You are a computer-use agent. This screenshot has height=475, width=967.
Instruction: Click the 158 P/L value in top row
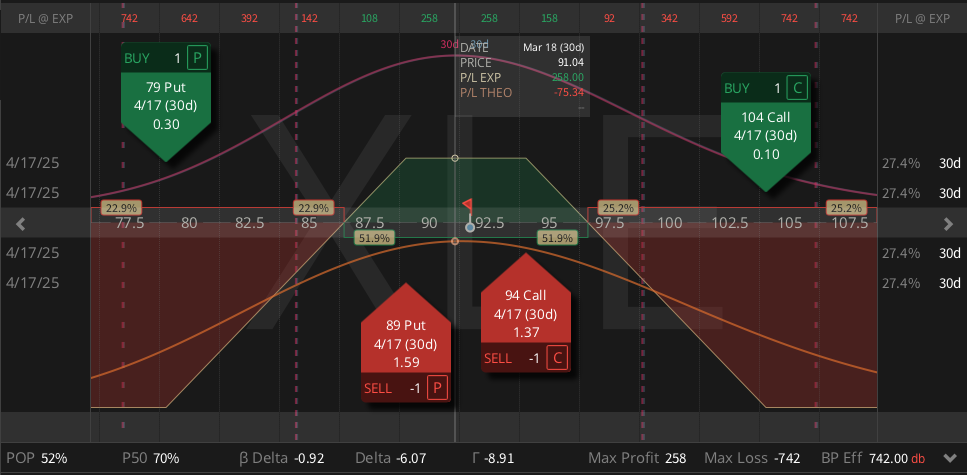(549, 19)
